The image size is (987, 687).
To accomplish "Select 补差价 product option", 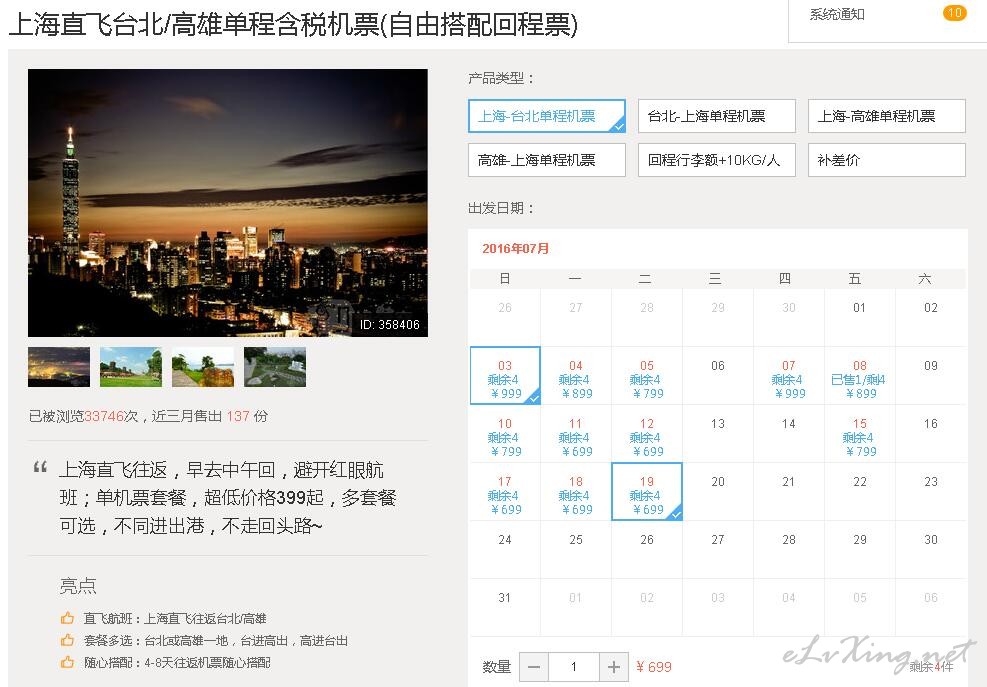I will [x=887, y=160].
